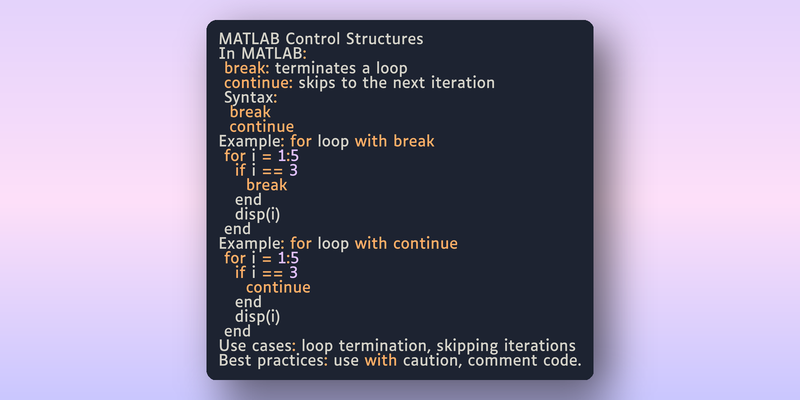This screenshot has height=400, width=800.
Task: Click the first 'if i == 3' line
Action: tap(266, 170)
